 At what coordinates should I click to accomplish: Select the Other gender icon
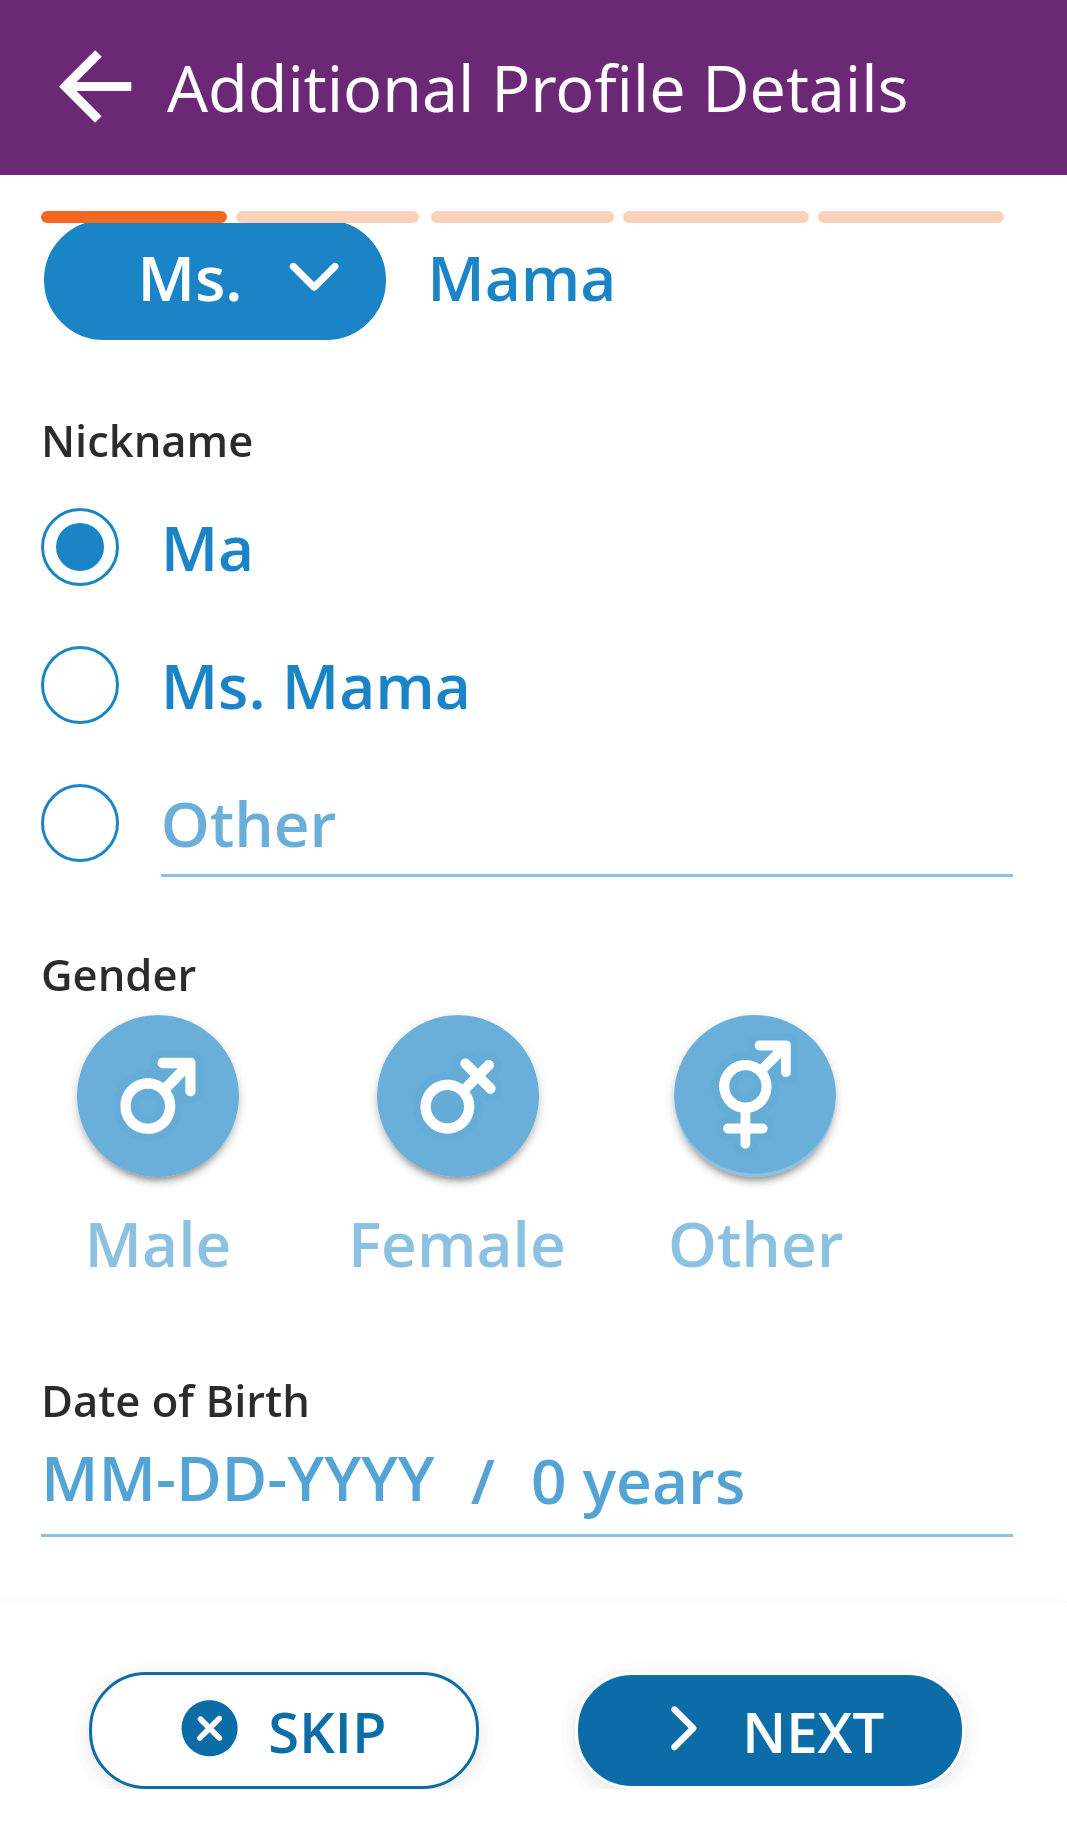(x=755, y=1096)
